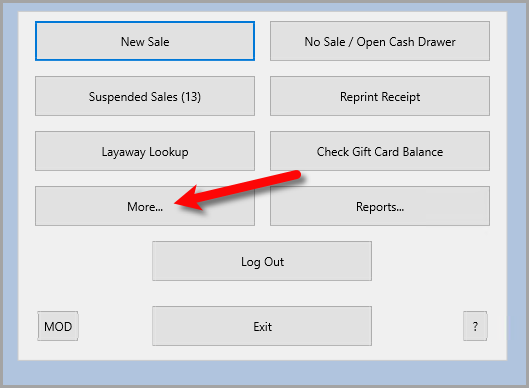The width and height of the screenshot is (529, 388).
Task: Select the No Sale / Open Cash Drawer option
Action: coord(380,41)
